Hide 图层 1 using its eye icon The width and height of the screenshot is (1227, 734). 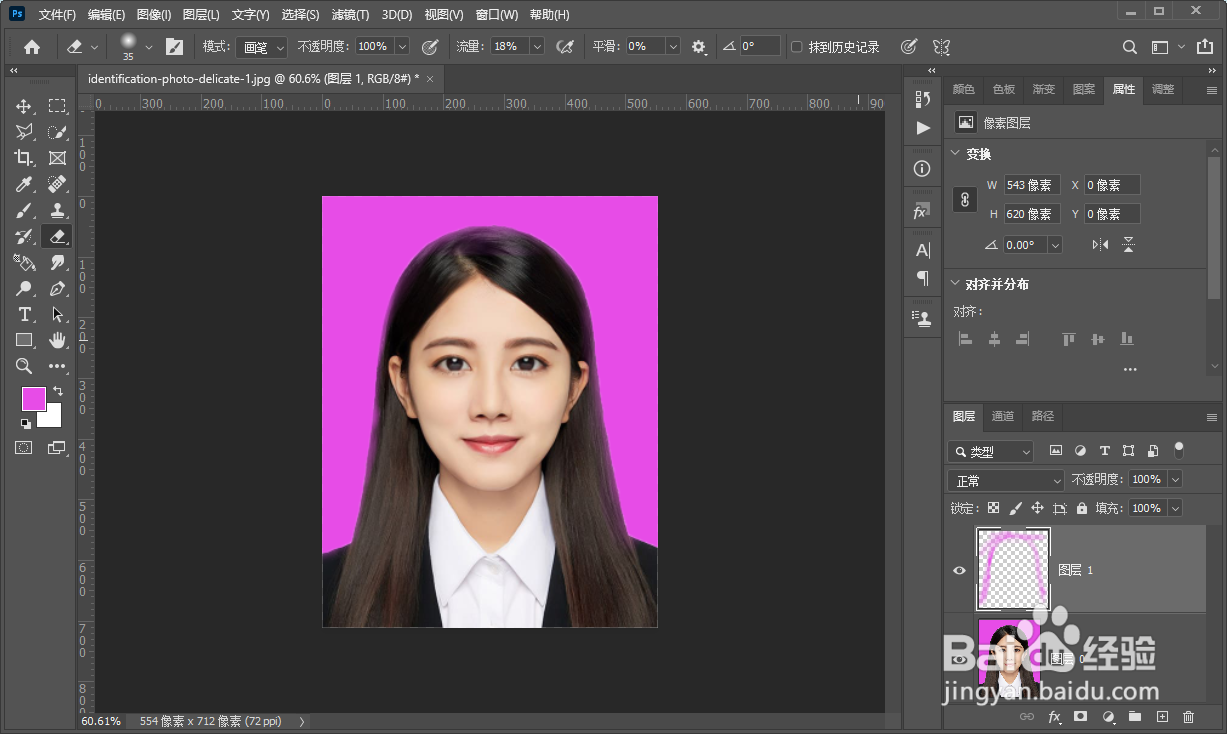(959, 570)
